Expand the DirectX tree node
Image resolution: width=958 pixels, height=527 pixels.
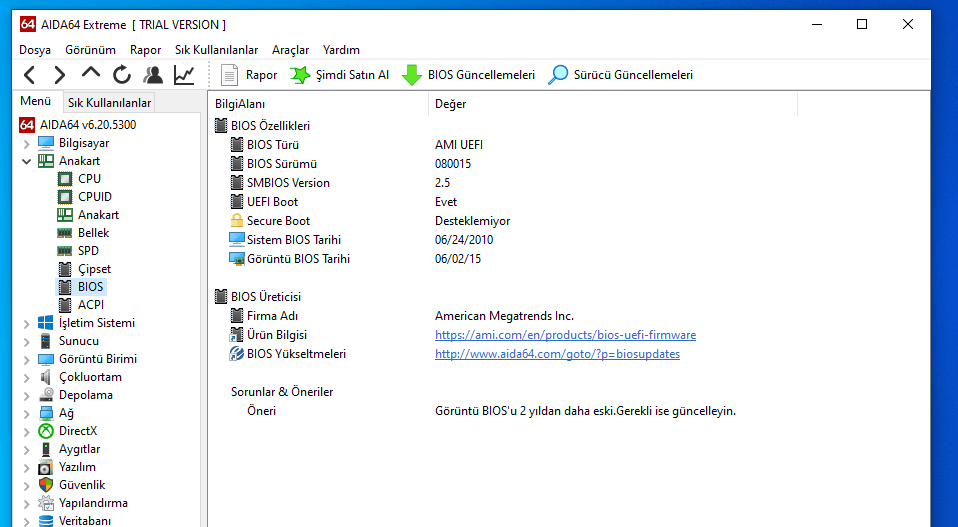26,432
